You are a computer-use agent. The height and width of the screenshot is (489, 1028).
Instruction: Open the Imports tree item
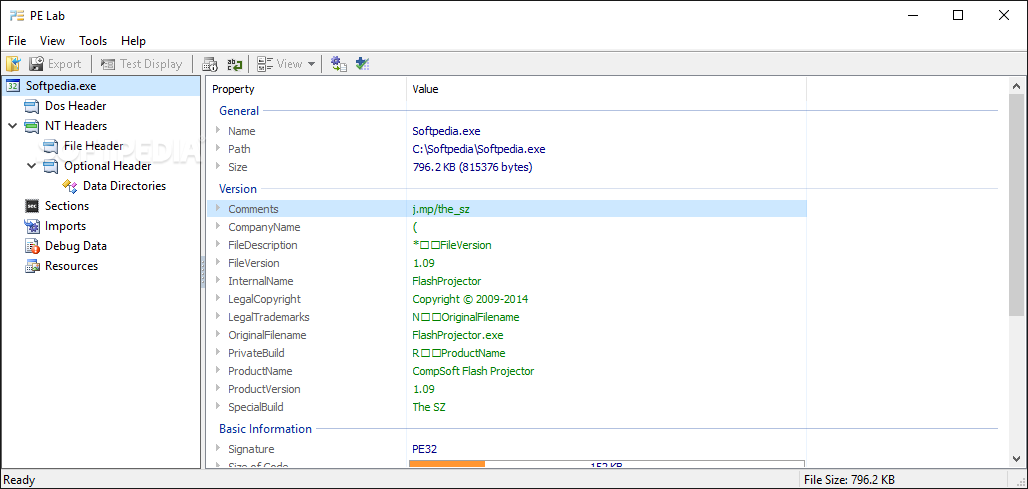pos(65,225)
